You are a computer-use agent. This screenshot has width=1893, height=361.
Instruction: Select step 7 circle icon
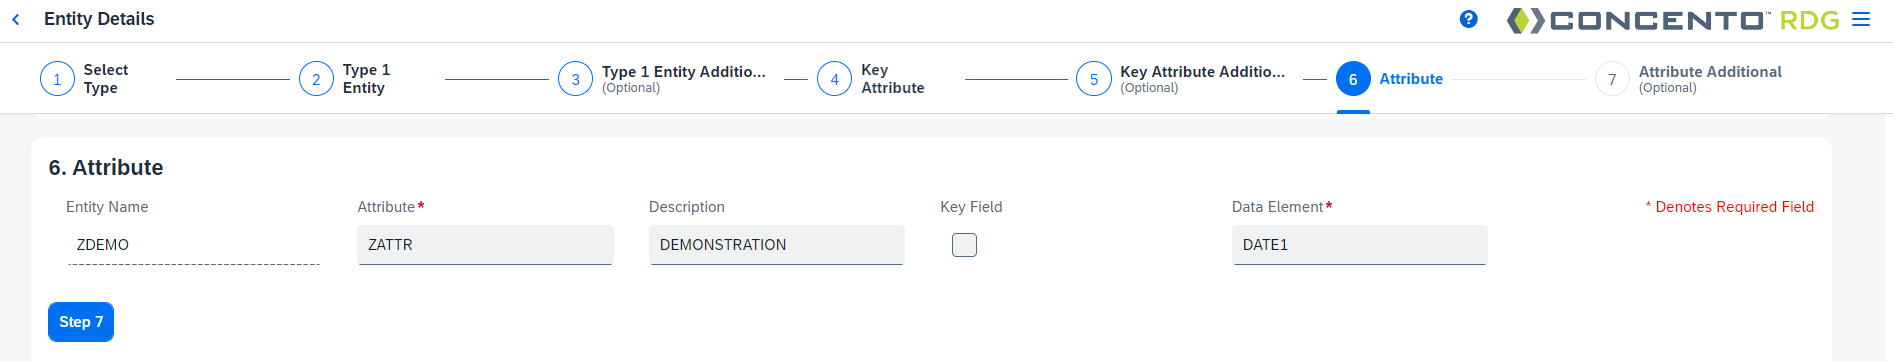pyautogui.click(x=1612, y=79)
